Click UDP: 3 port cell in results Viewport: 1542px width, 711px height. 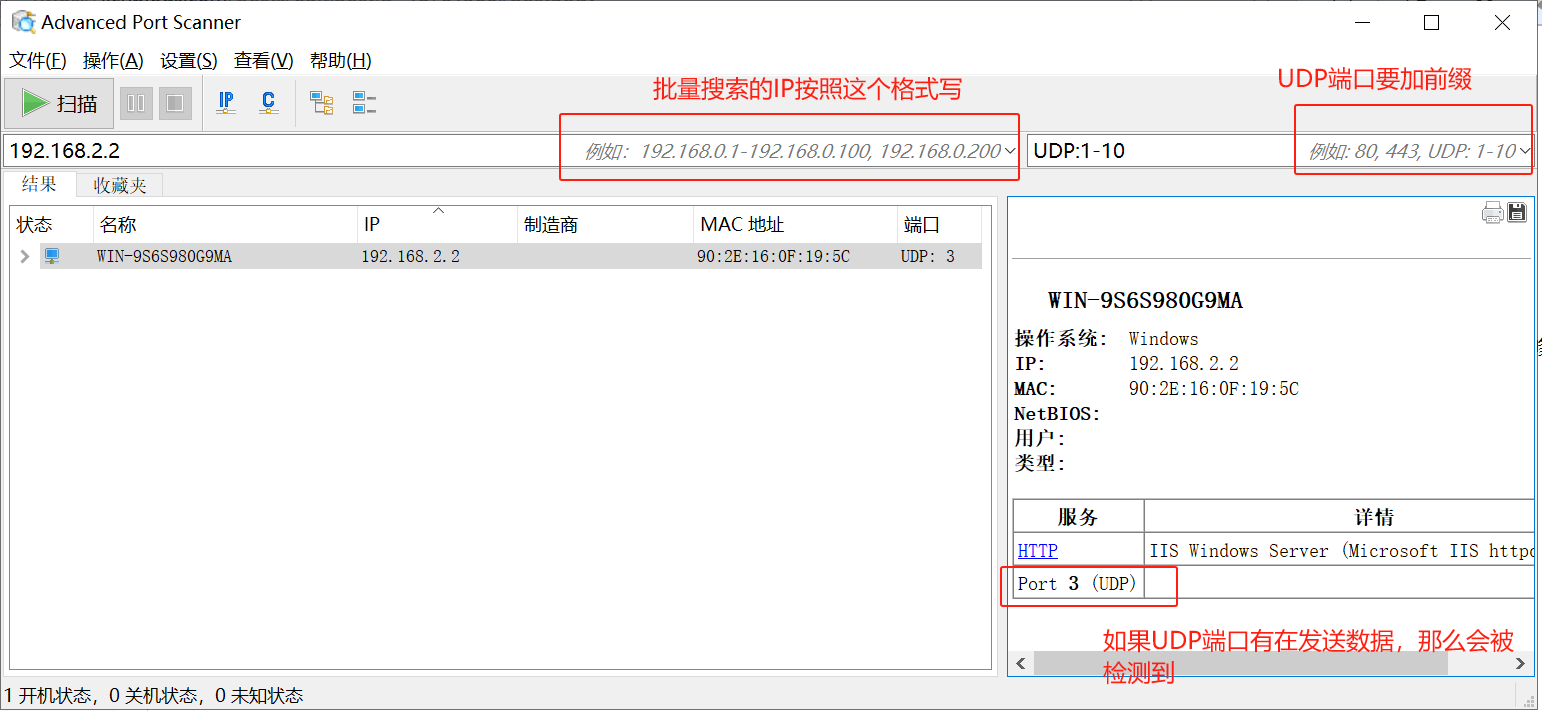coord(928,257)
